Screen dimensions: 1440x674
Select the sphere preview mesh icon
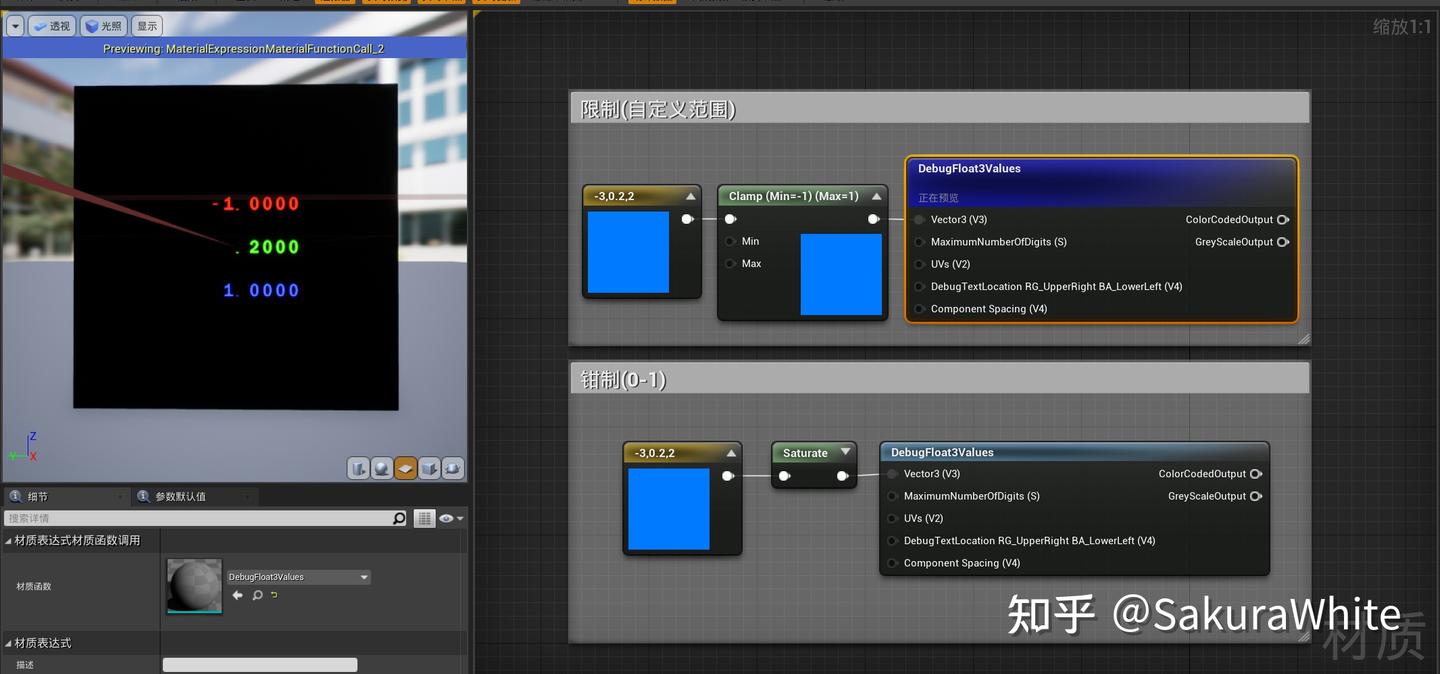(382, 467)
